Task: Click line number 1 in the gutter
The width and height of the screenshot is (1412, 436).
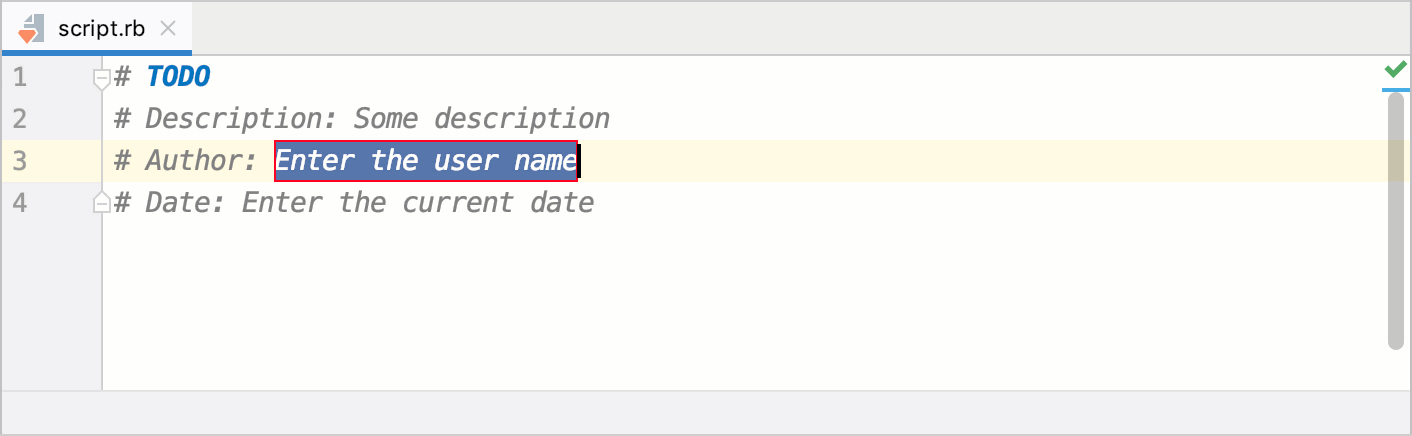Action: [x=20, y=77]
